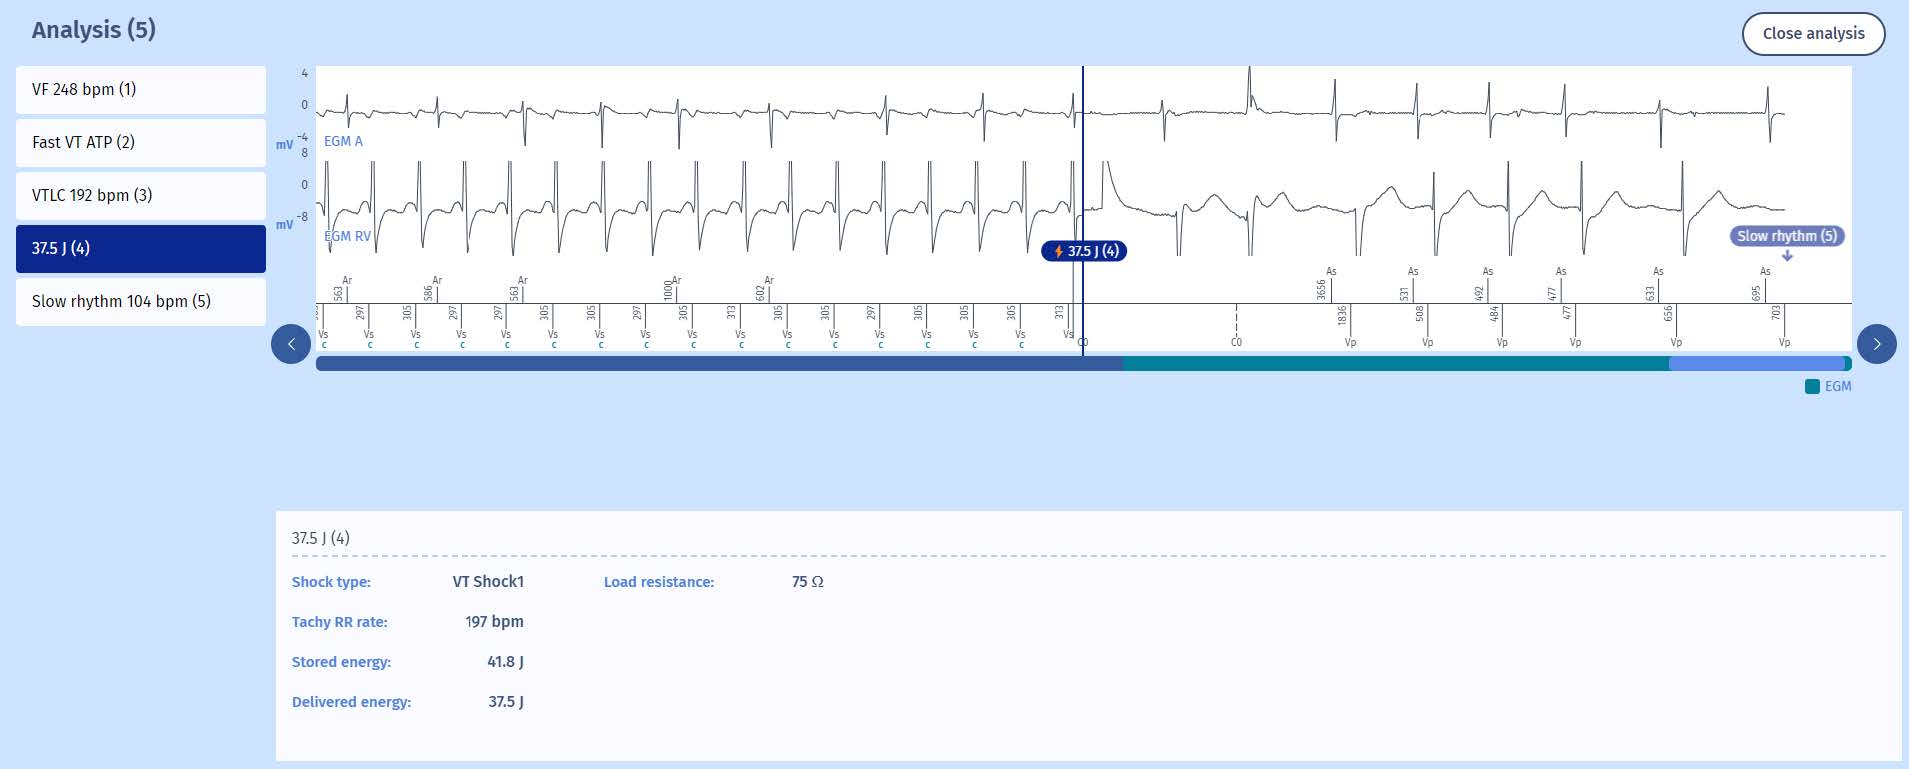Click the Load resistance label
The height and width of the screenshot is (769, 1909).
point(658,582)
